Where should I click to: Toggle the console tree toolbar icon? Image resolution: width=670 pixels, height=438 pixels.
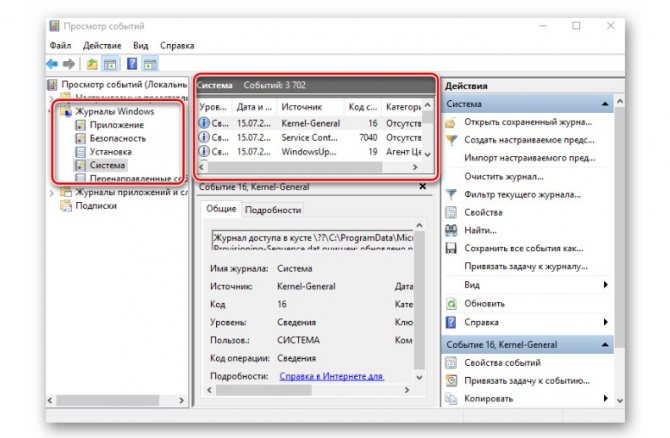point(110,65)
